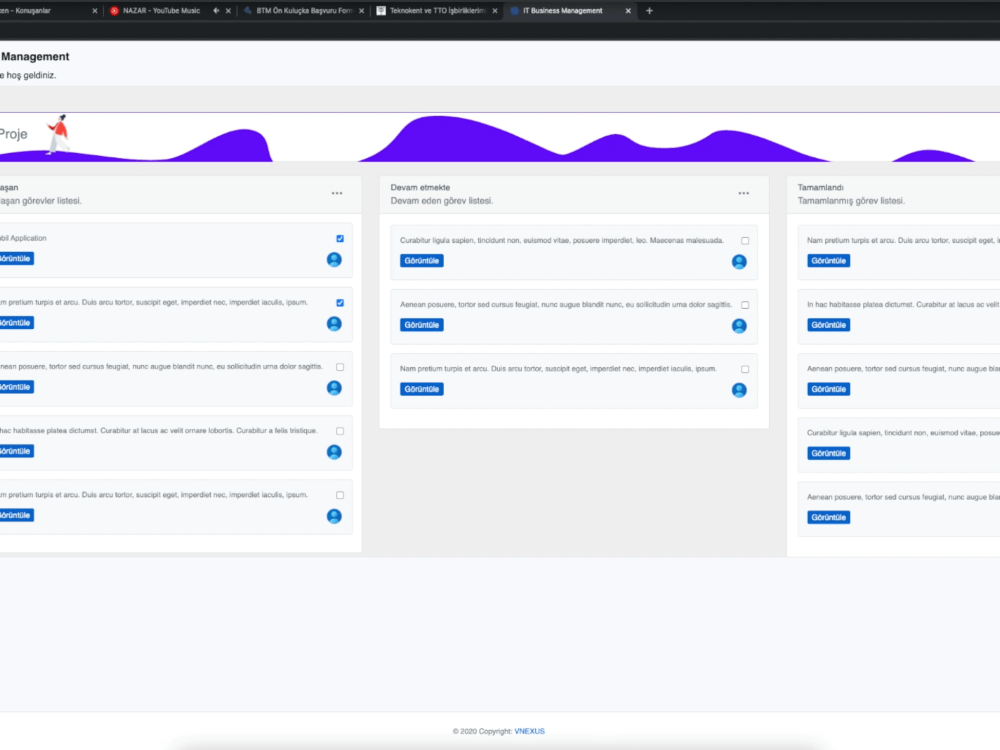
Task: Click the '© 2020 Copyright:' footer text
Action: point(482,732)
